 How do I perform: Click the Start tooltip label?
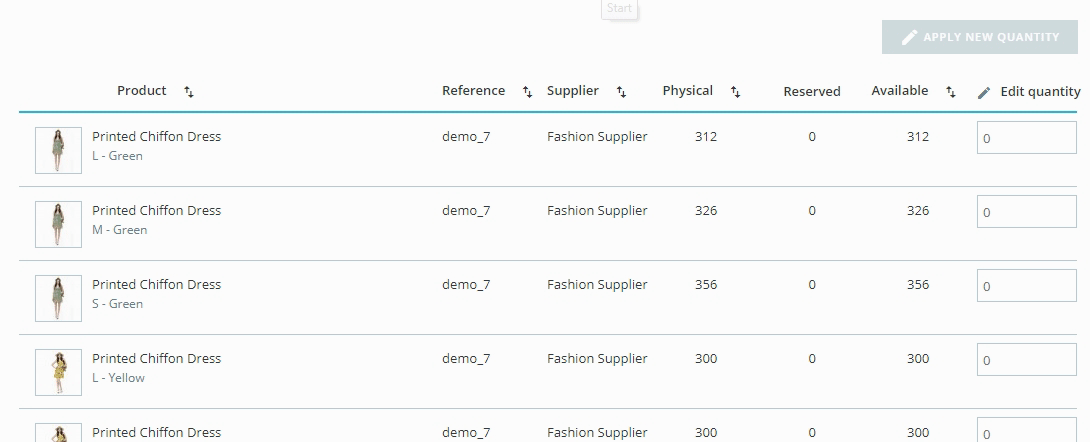point(619,9)
